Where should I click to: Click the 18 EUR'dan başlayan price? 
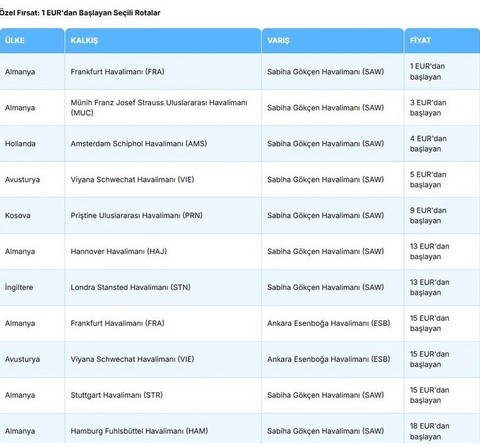(429, 431)
